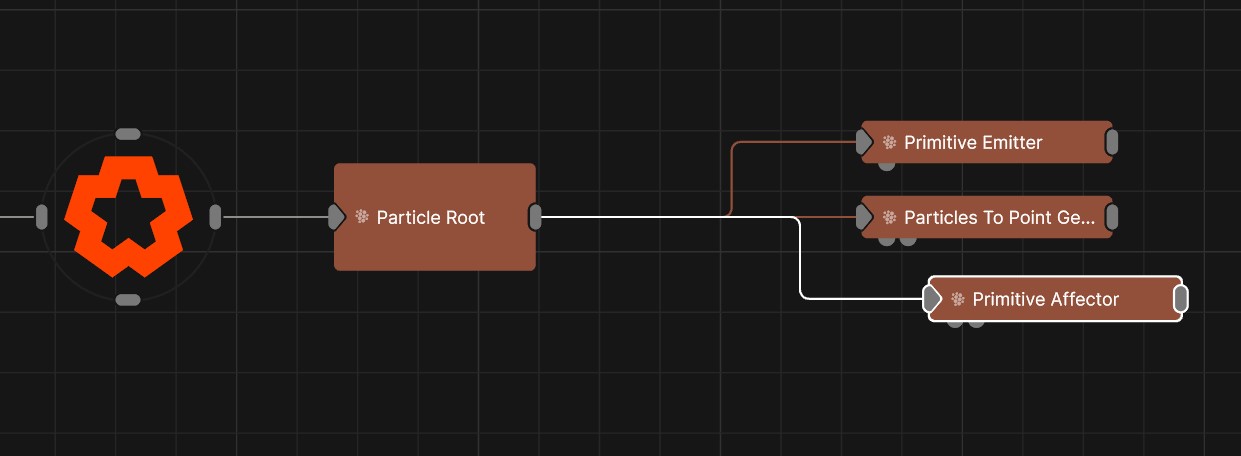Select the Primitive Affector node label
The image size is (1241, 456).
pos(1045,299)
